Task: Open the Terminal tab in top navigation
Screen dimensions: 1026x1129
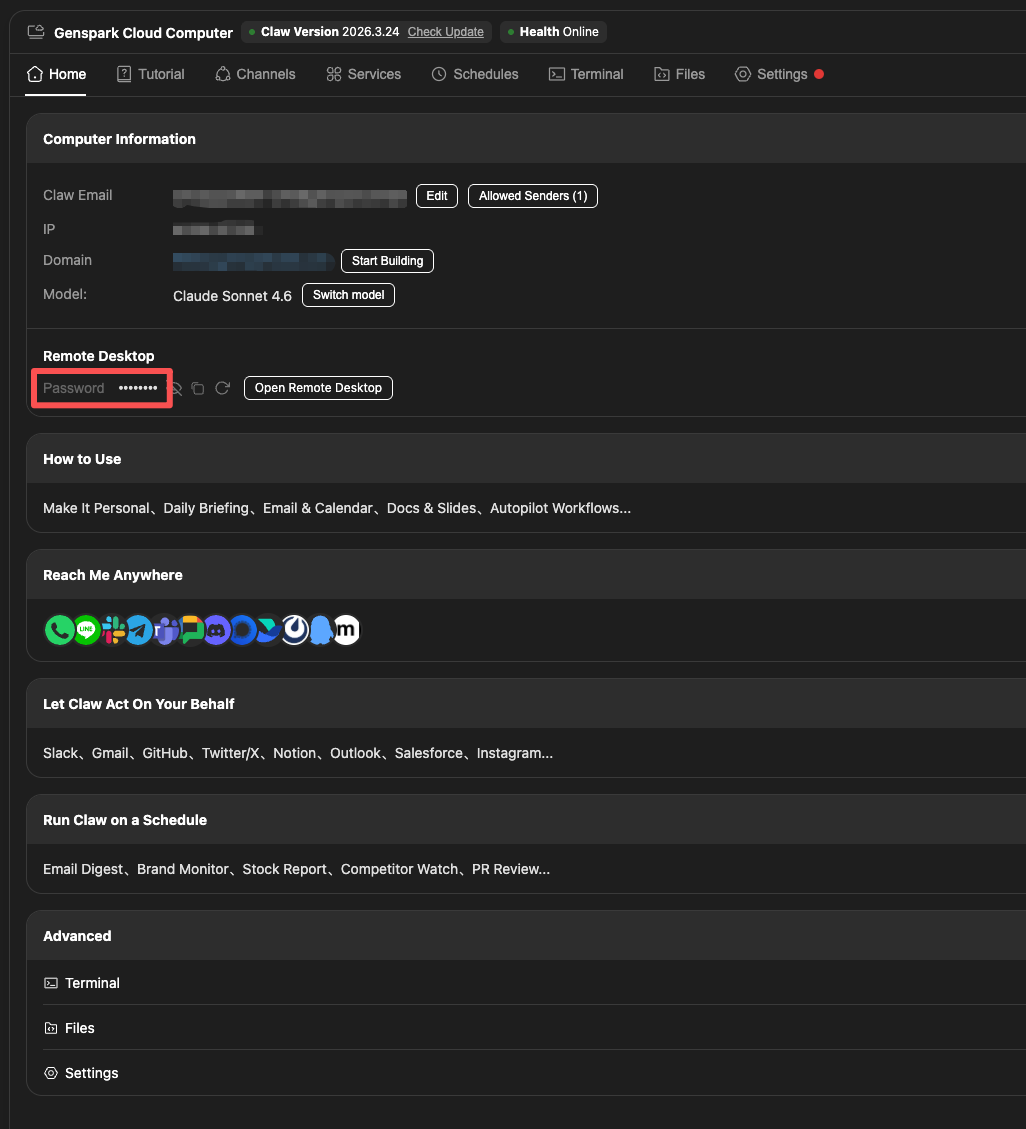Action: pyautogui.click(x=586, y=74)
